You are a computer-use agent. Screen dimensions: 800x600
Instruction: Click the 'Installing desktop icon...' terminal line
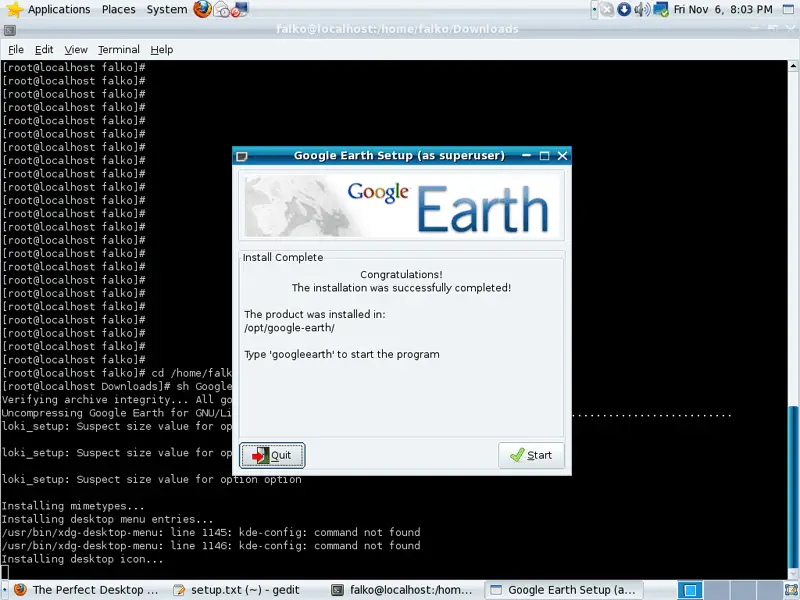pyautogui.click(x=82, y=559)
